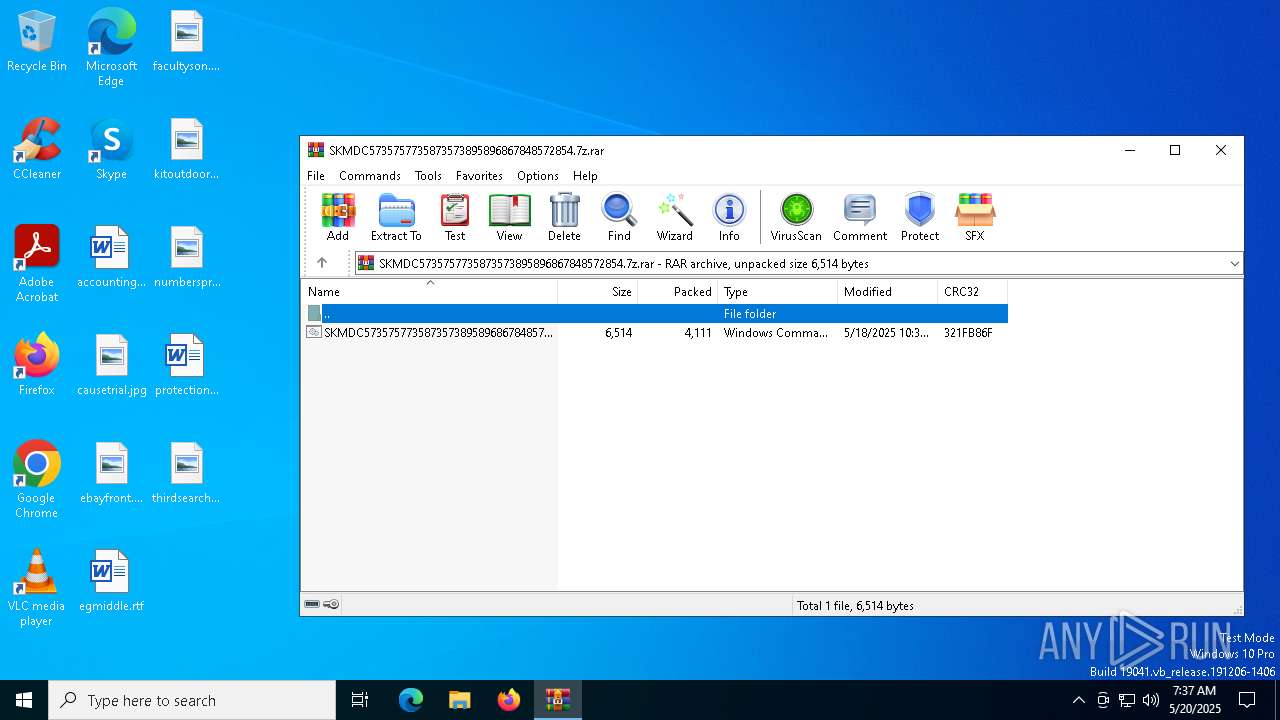Screen dimensions: 1280x720
Task: Run the Test archive tool
Action: (x=455, y=217)
